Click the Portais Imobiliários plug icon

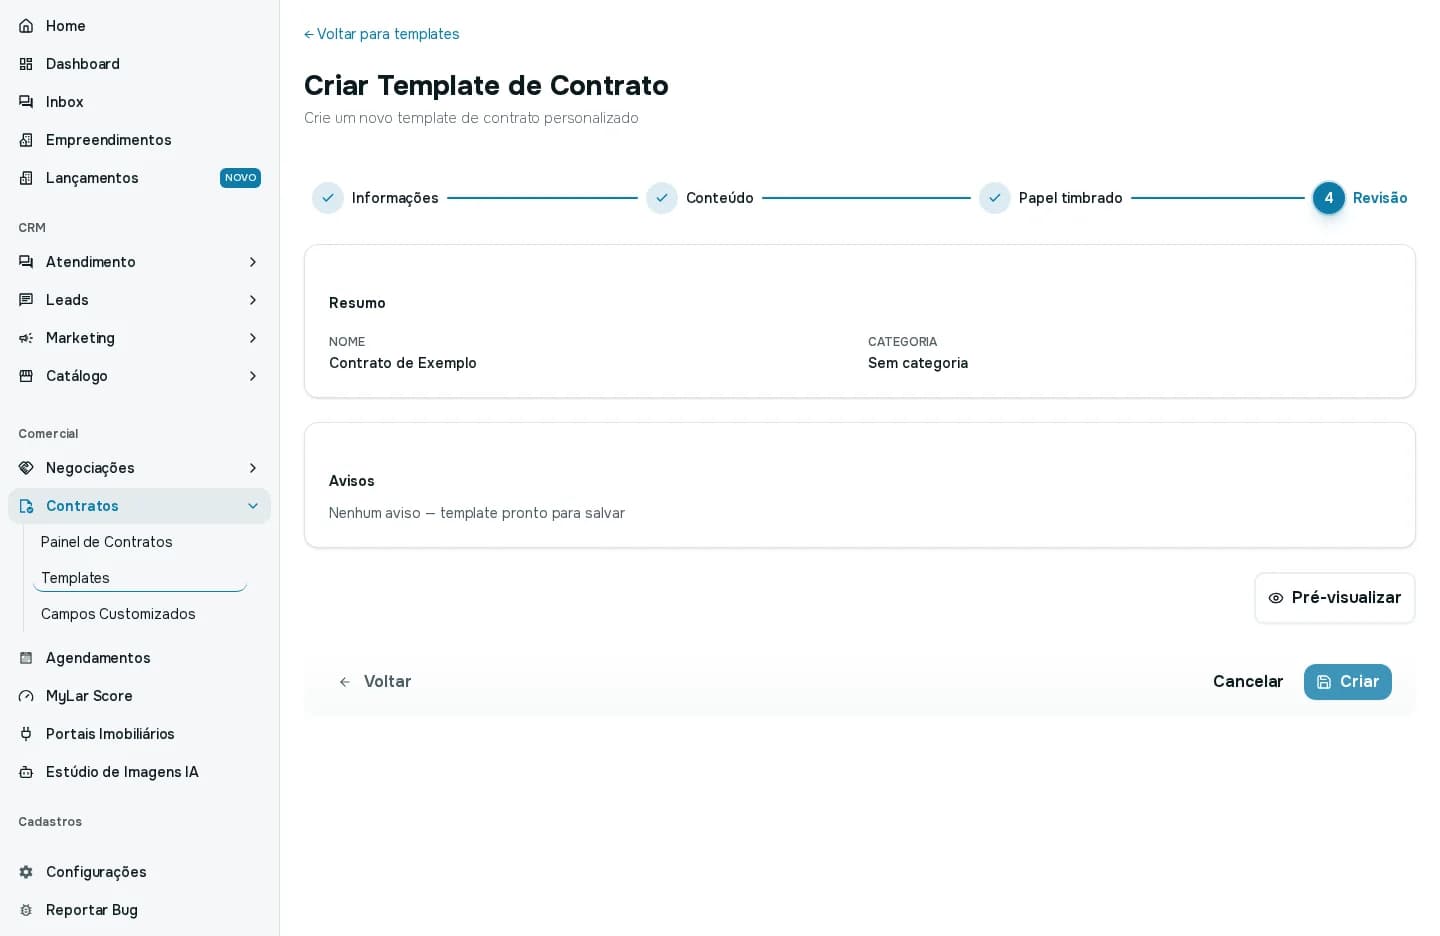pos(26,734)
